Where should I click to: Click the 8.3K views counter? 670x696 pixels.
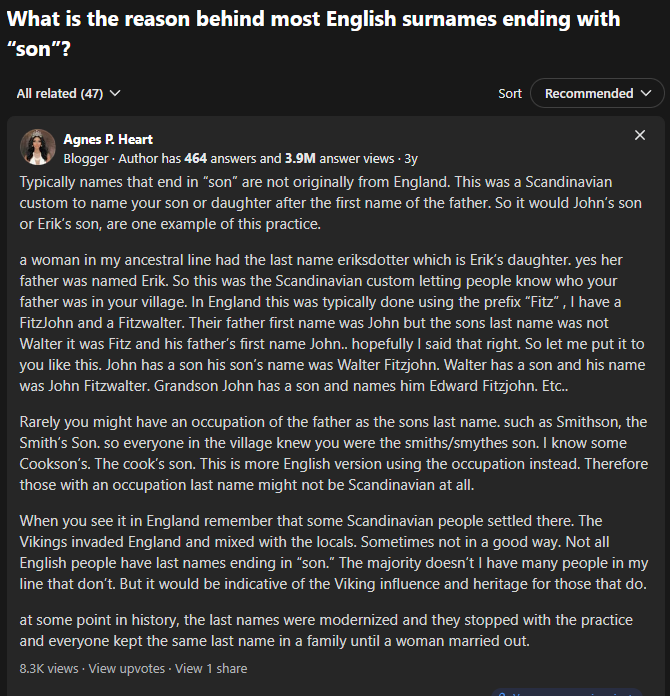49,668
